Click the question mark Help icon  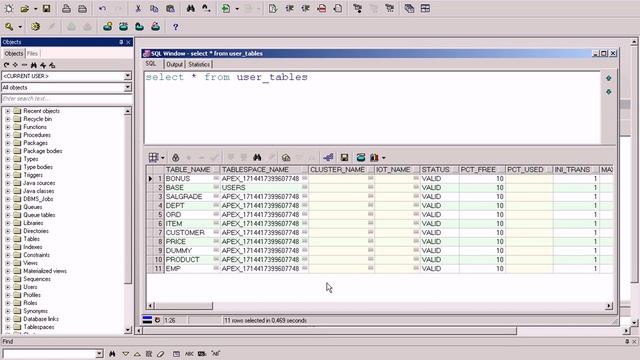click(176, 27)
